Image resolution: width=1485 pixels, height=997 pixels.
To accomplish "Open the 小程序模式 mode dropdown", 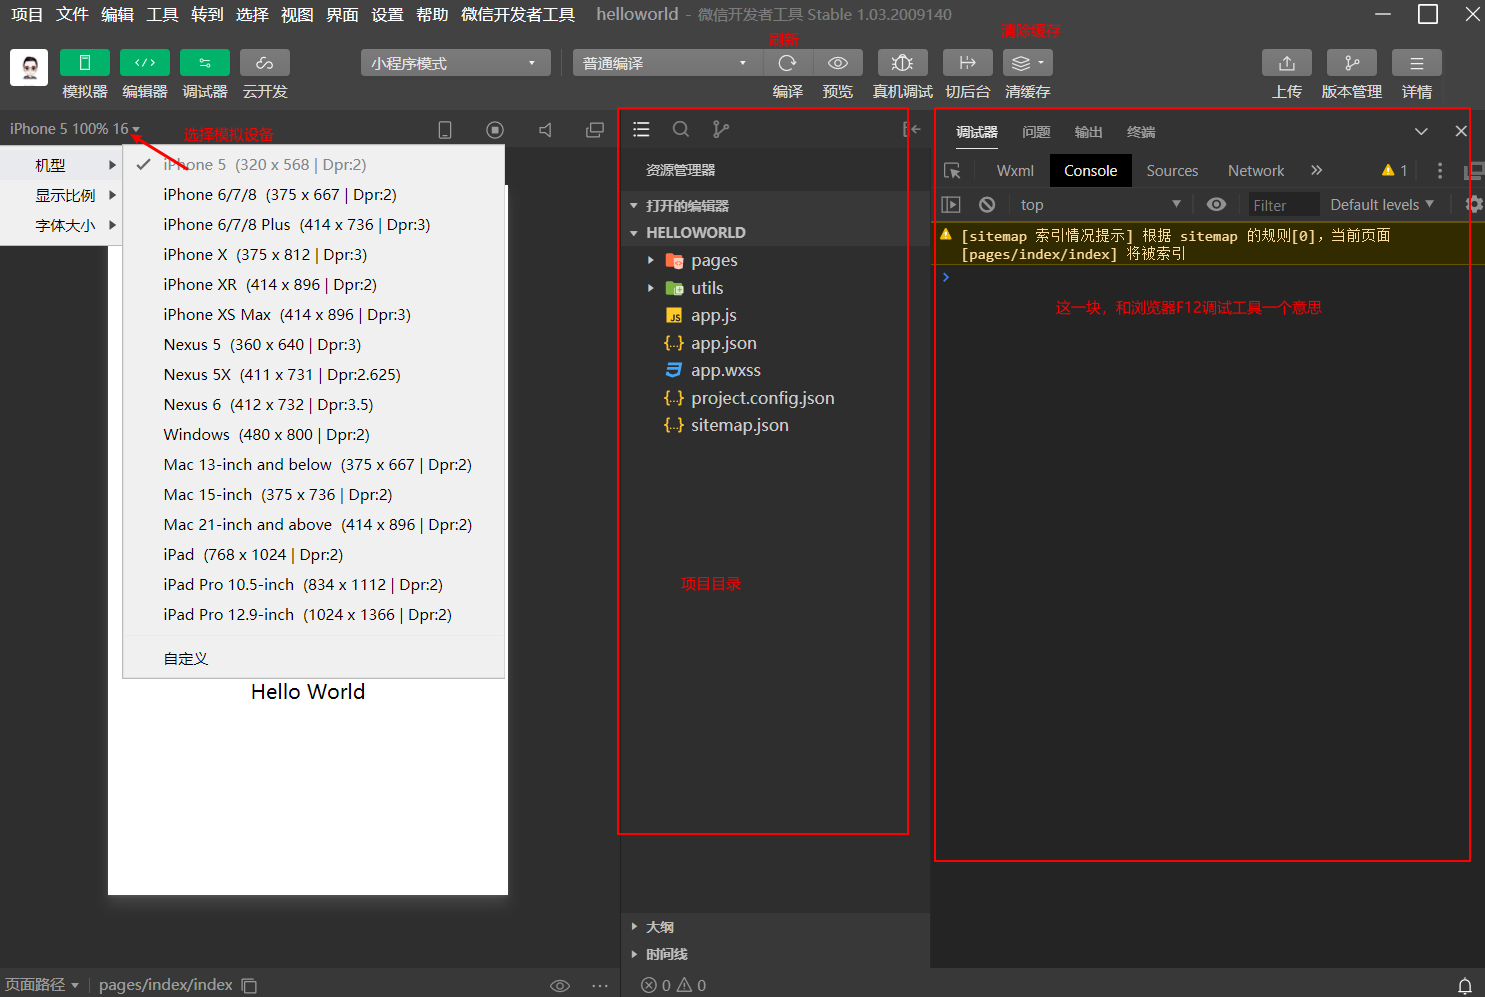I will tap(455, 63).
